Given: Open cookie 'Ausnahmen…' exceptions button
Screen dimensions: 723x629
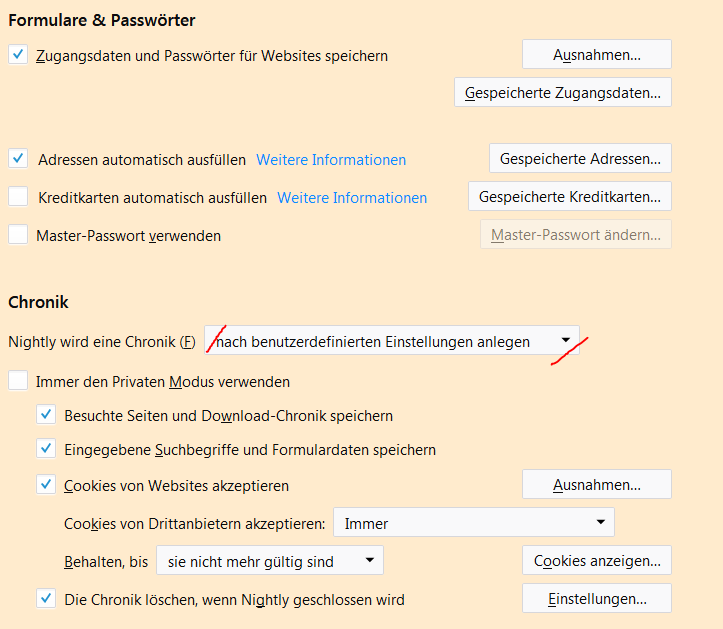Looking at the screenshot, I should coord(596,485).
